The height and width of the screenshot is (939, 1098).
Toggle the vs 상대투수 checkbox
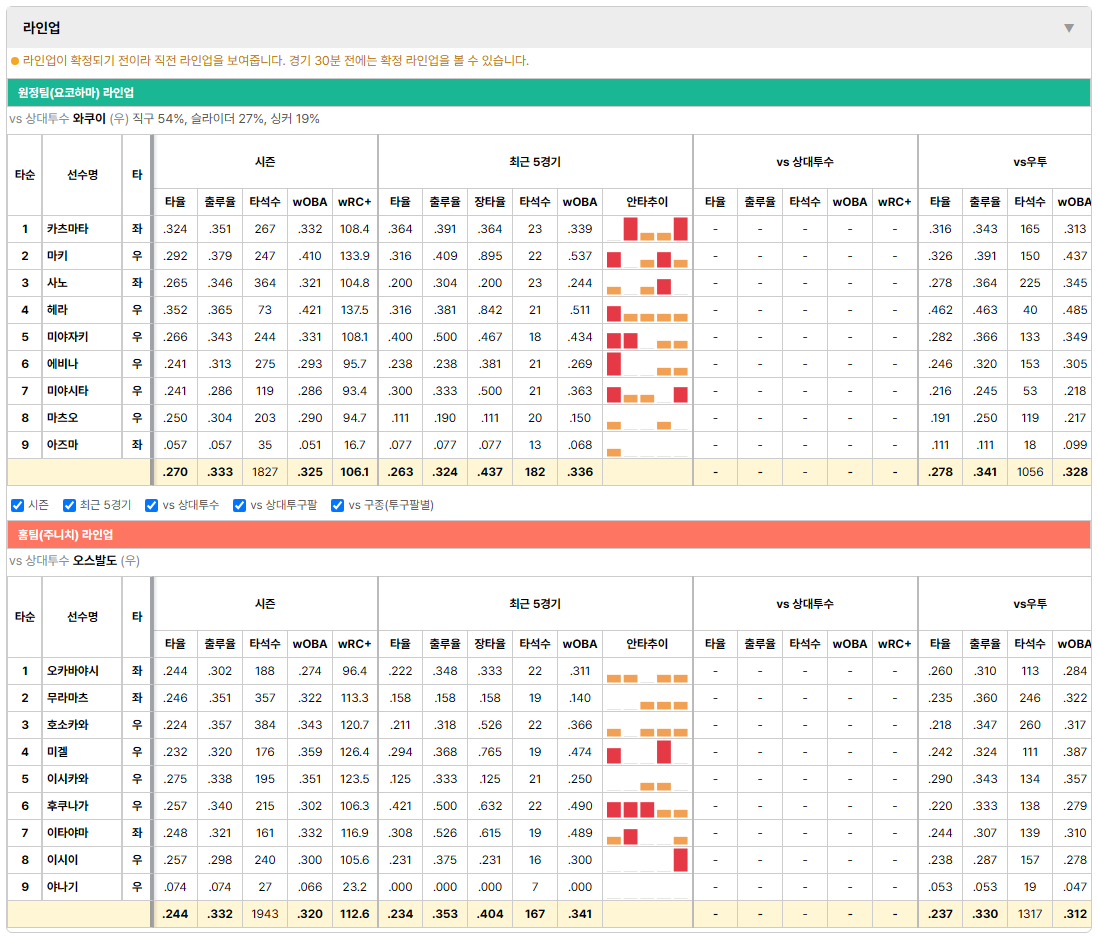tap(151, 506)
